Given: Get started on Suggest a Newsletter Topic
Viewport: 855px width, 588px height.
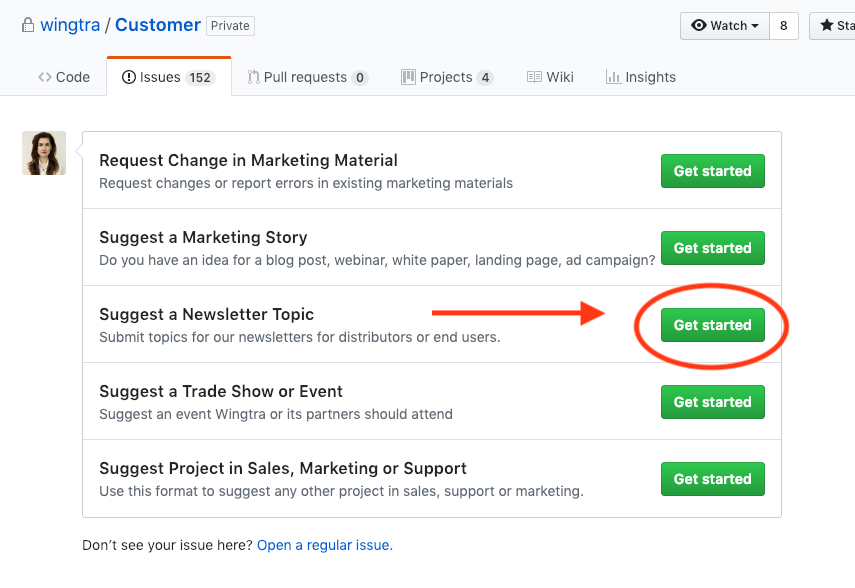Looking at the screenshot, I should [x=712, y=325].
